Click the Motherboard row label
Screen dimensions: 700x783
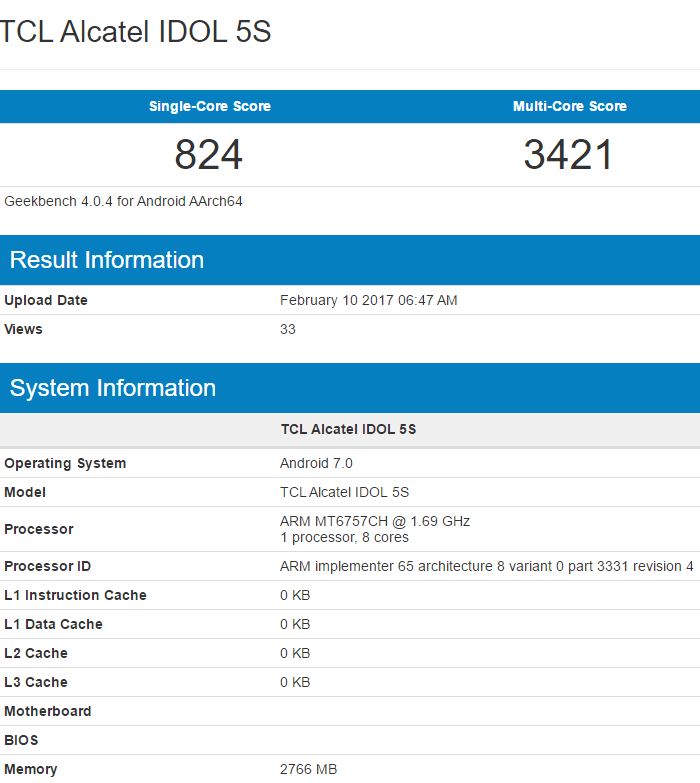coord(48,711)
